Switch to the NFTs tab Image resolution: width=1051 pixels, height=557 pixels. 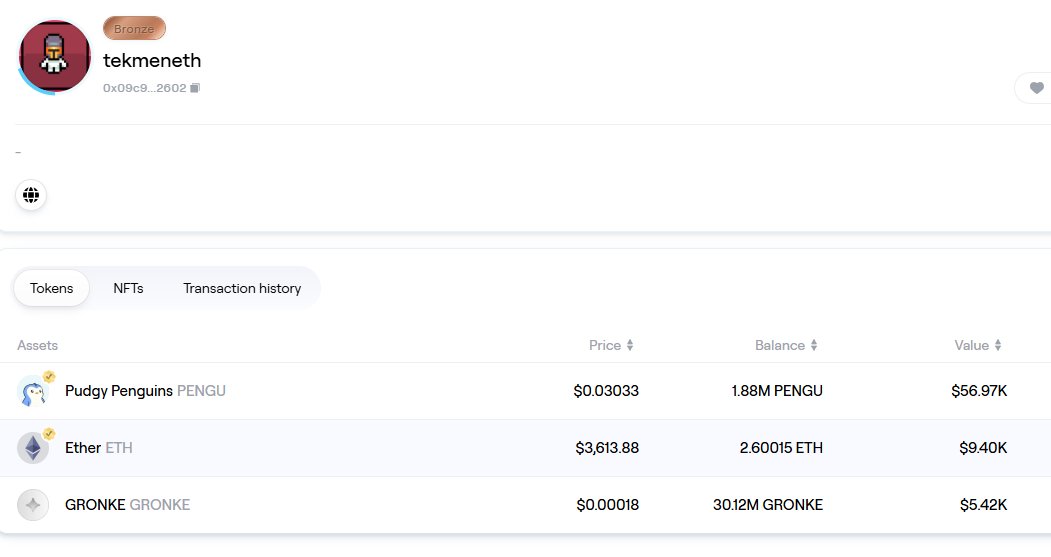pyautogui.click(x=128, y=288)
